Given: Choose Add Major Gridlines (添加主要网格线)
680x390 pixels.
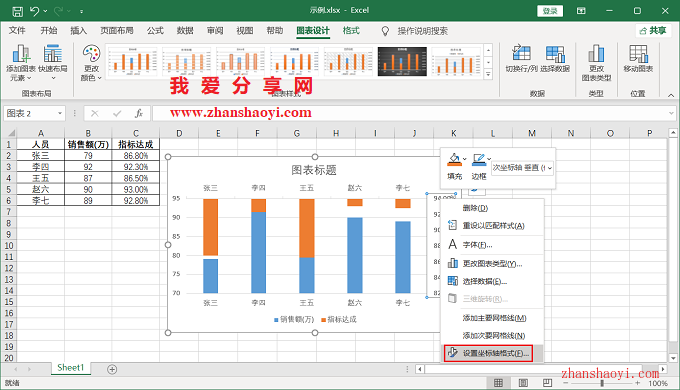Looking at the screenshot, I should pyautogui.click(x=493, y=318).
